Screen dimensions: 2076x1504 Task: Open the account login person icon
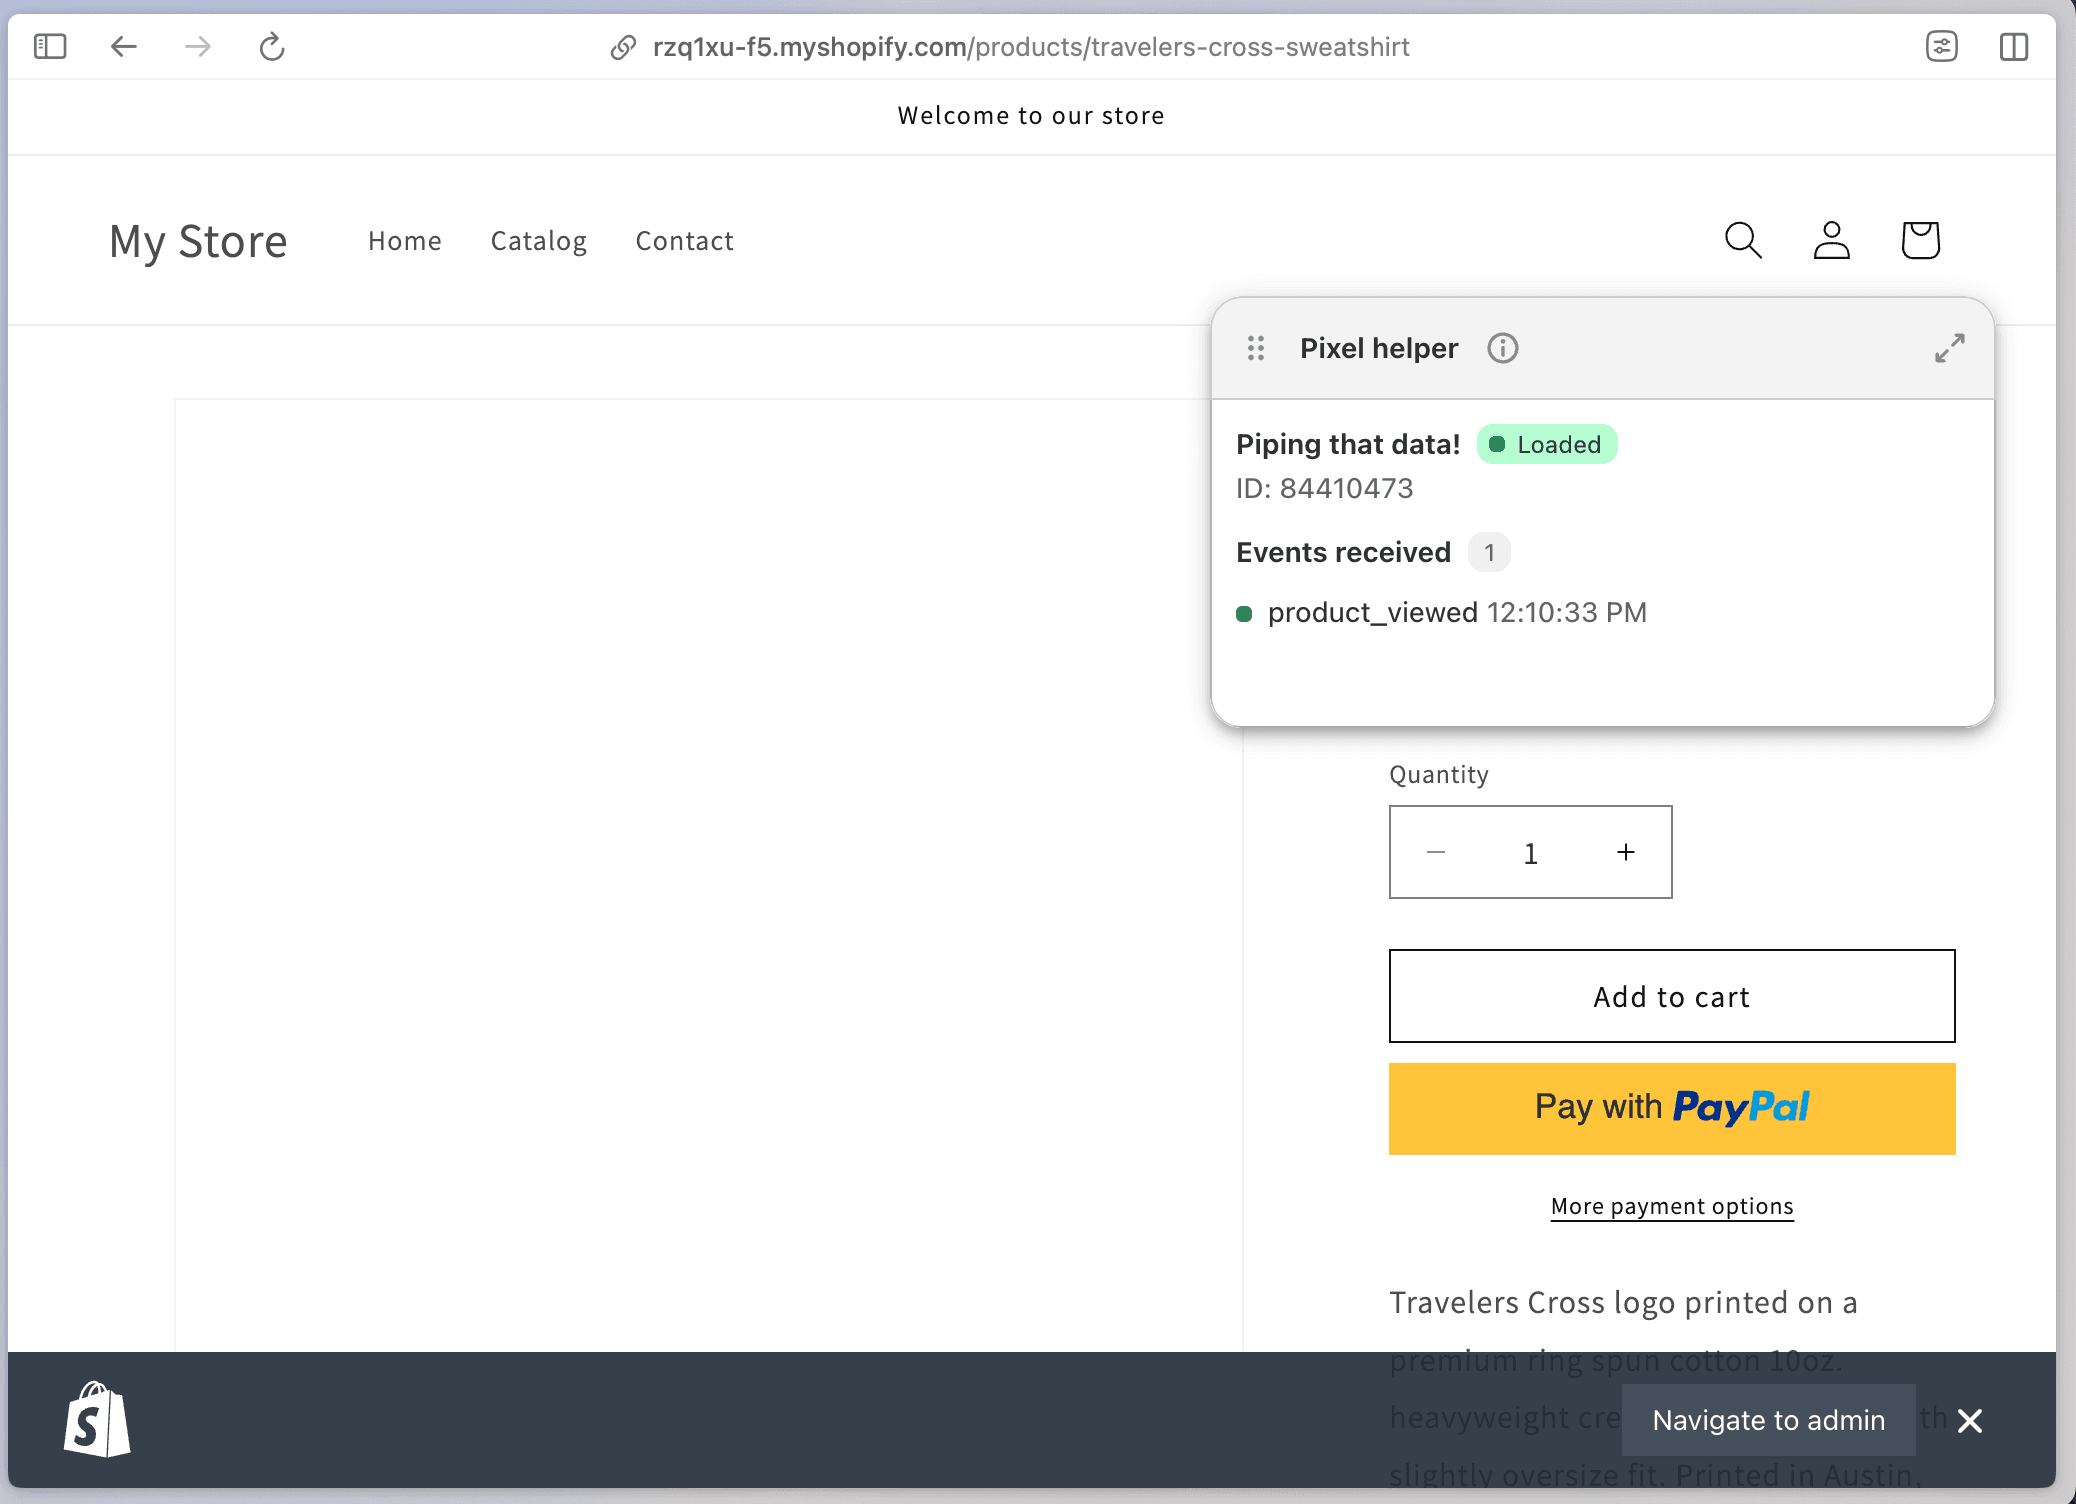pyautogui.click(x=1831, y=241)
